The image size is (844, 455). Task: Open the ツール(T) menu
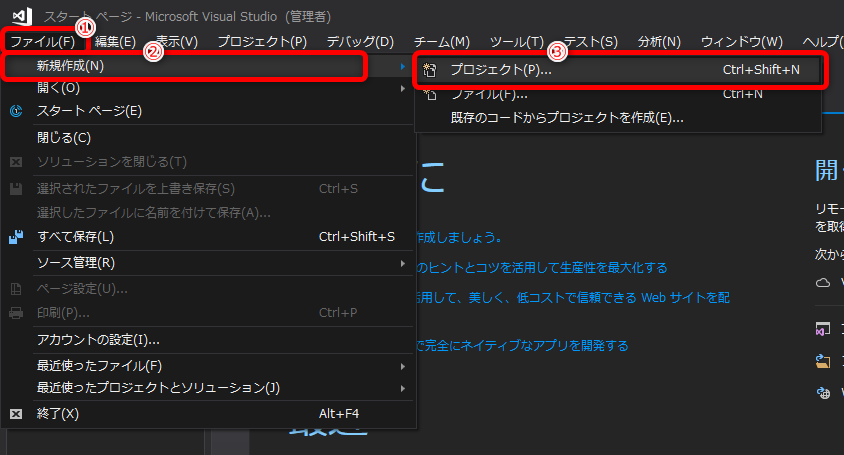pos(517,41)
